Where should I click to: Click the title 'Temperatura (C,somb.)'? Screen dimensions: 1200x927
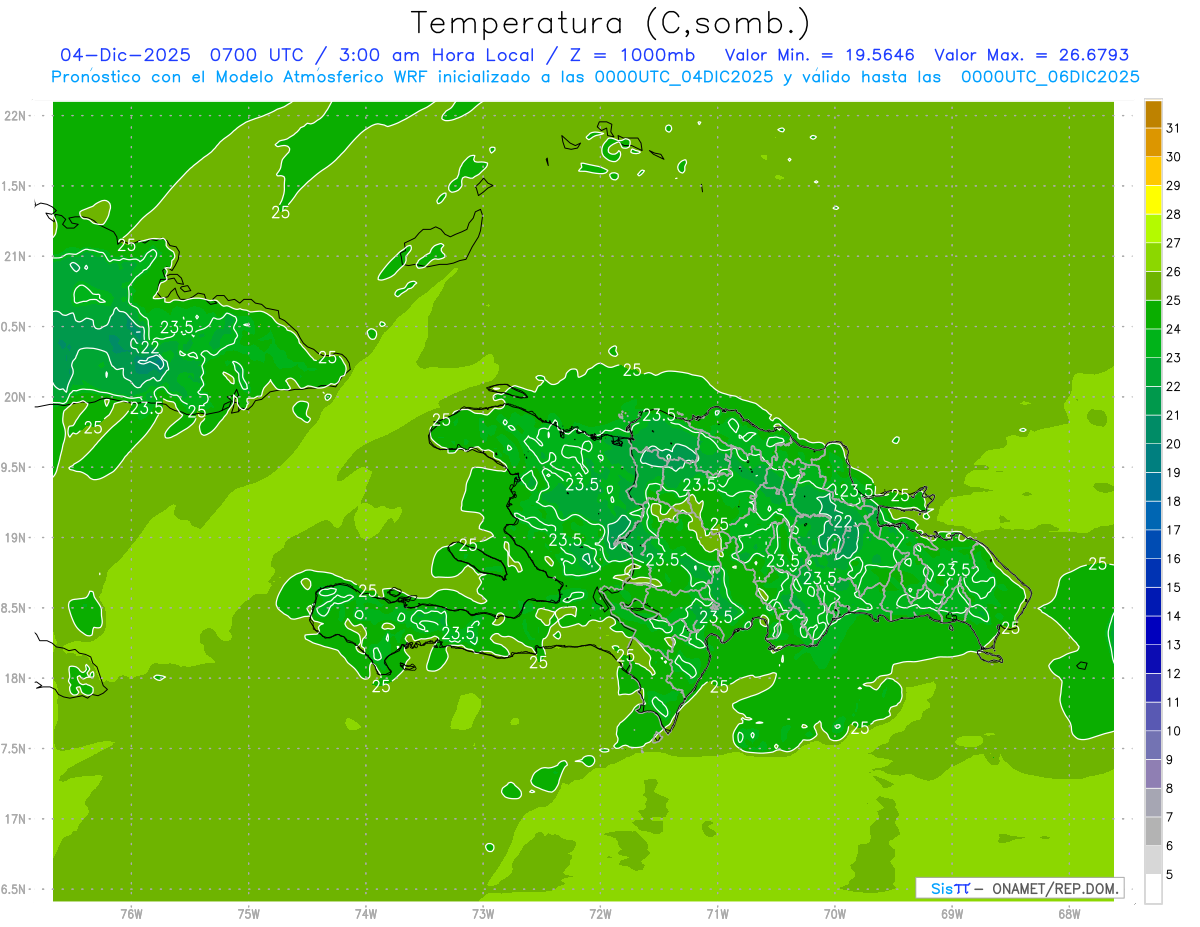coord(610,23)
